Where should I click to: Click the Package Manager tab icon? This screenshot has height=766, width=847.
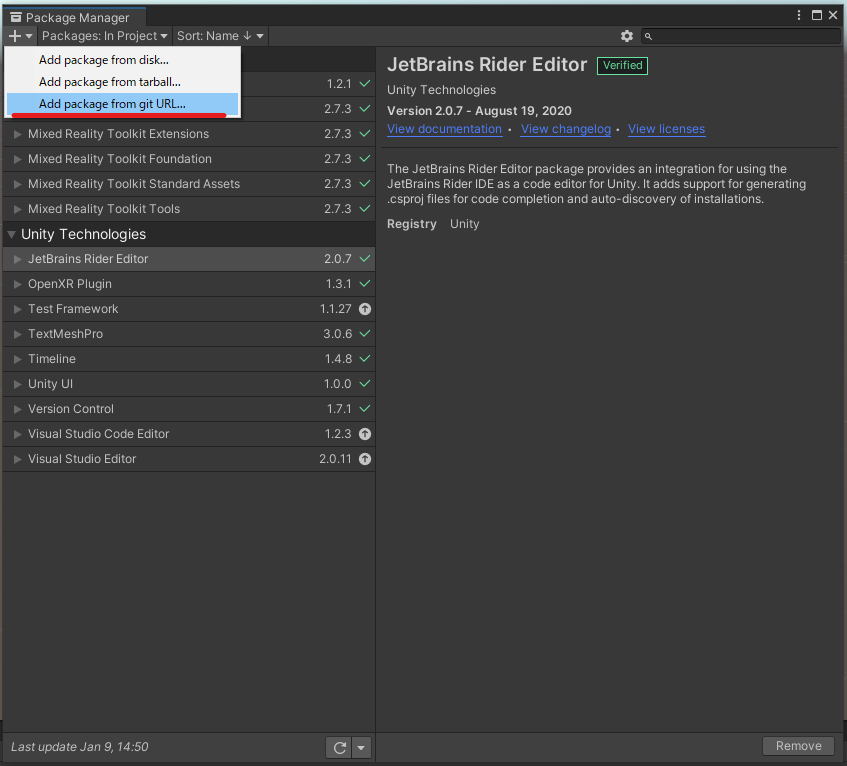[16, 17]
